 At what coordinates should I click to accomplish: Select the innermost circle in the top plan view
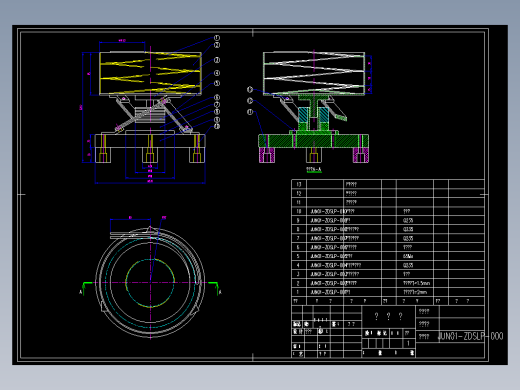150,283
